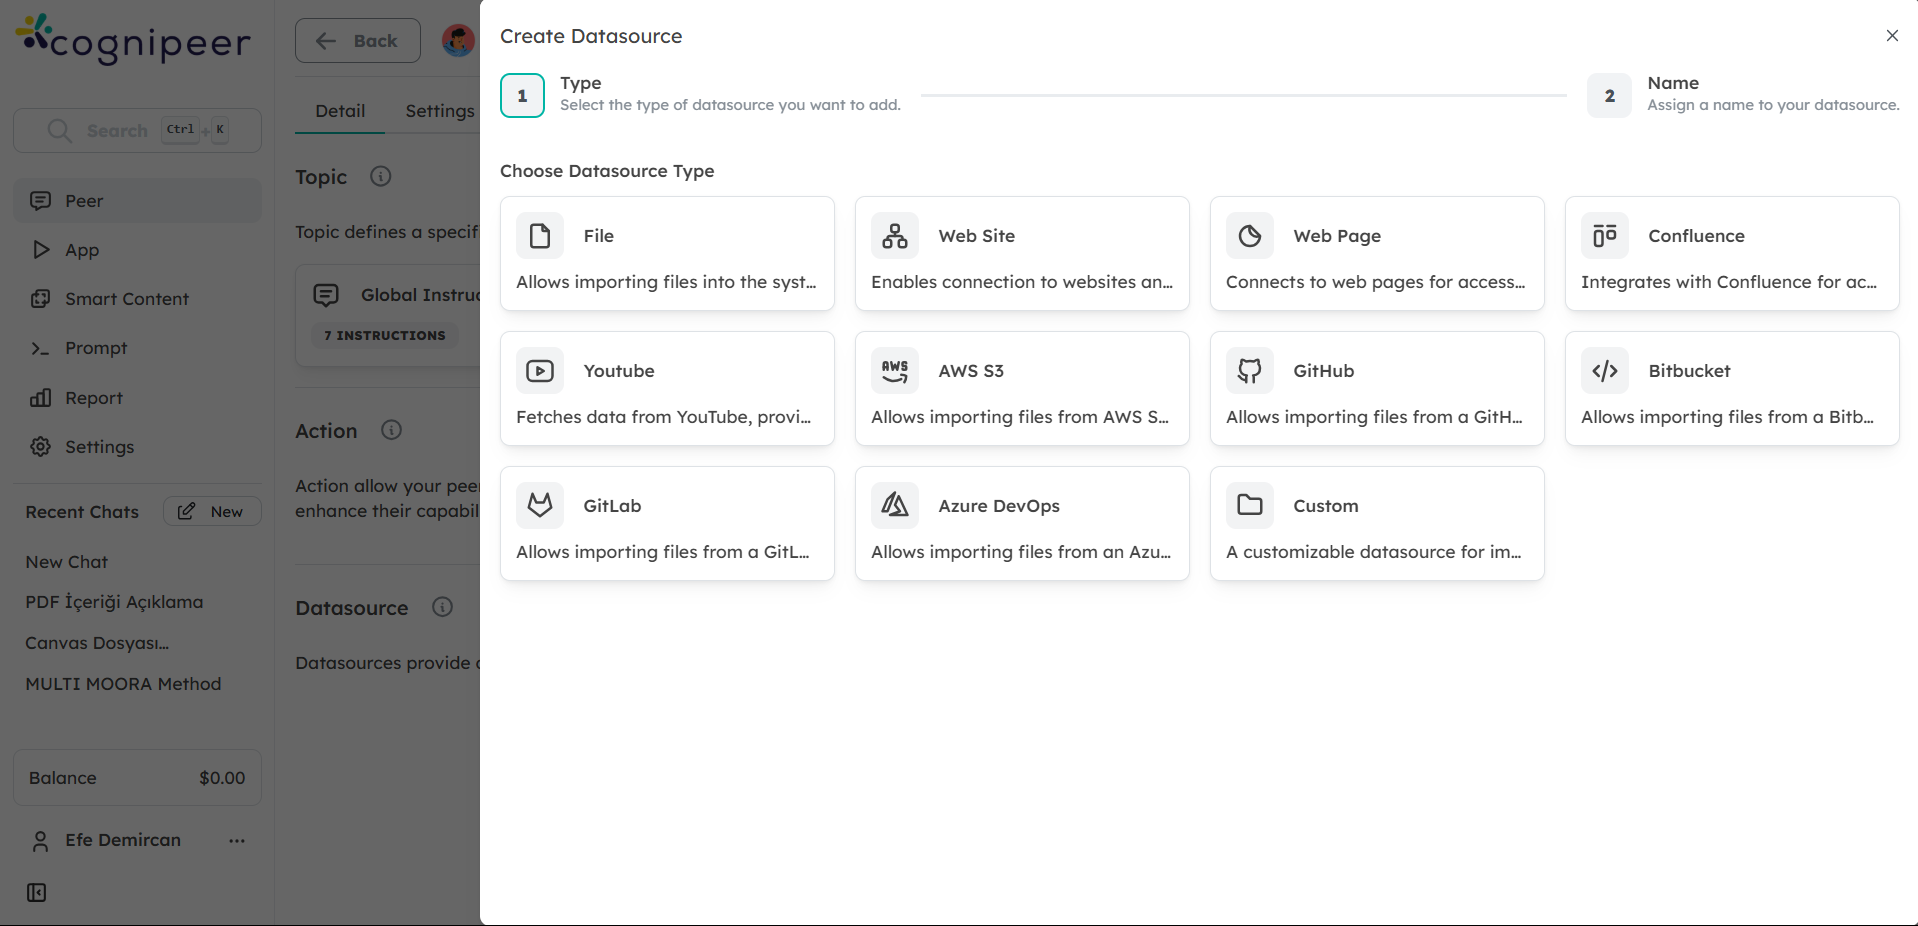The image size is (1918, 926).
Task: Select the GitHub datasource type
Action: (1376, 388)
